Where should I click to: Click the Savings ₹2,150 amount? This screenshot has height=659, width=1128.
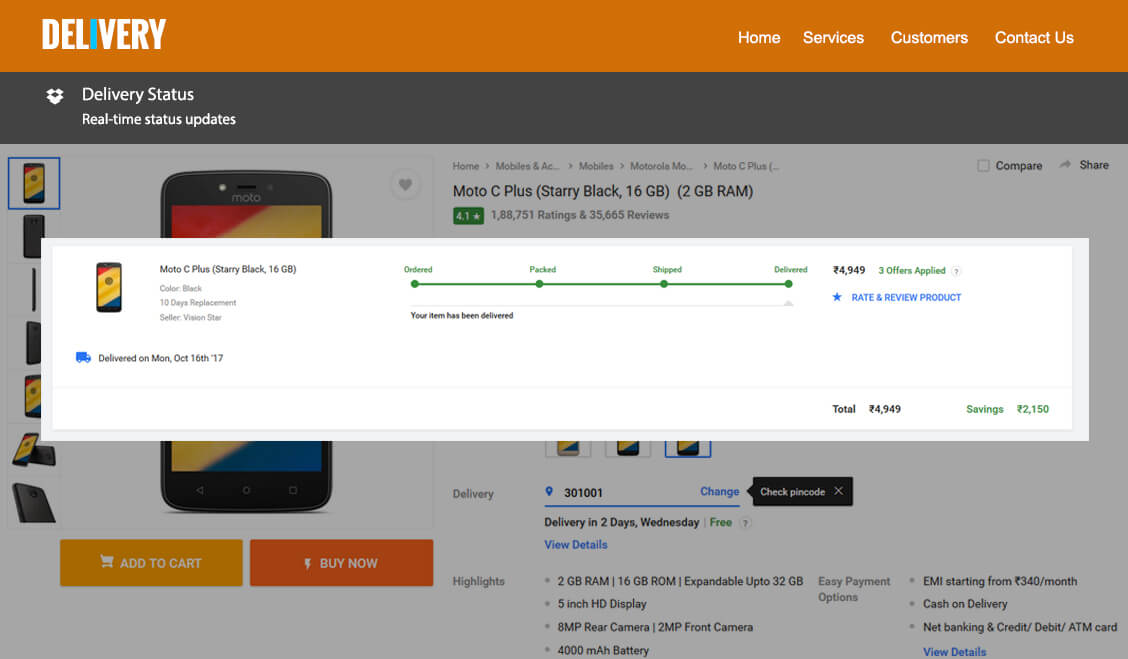click(x=1032, y=409)
